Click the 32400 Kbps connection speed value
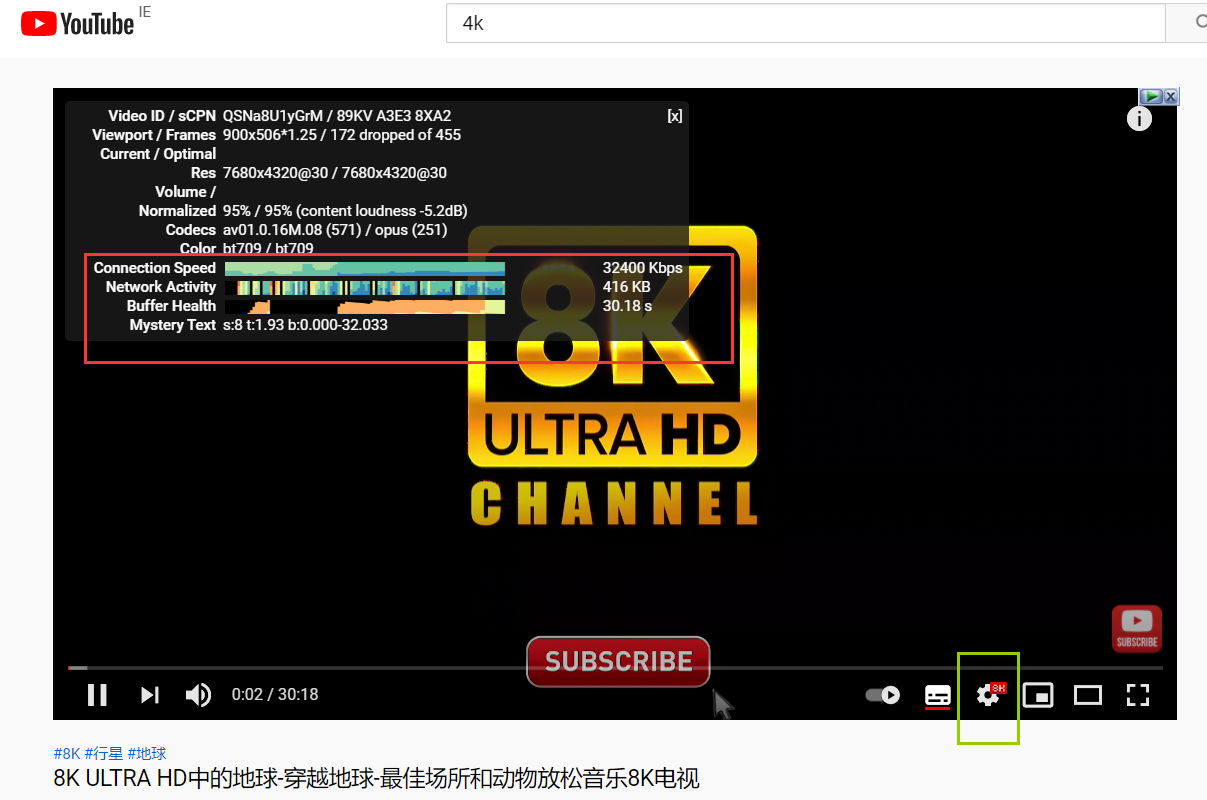This screenshot has height=800, width=1207. pos(642,268)
